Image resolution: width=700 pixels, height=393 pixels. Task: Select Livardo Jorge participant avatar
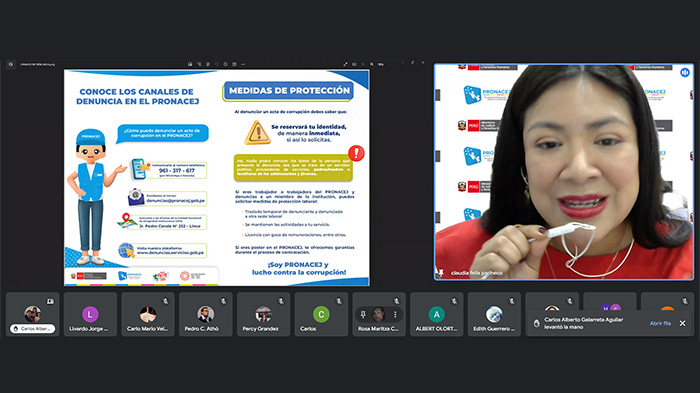(90, 314)
